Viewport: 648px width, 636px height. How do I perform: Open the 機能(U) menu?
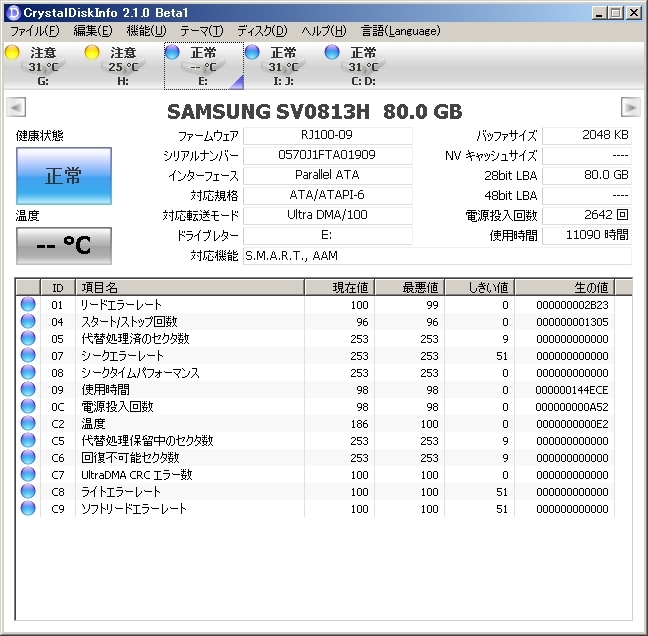[x=146, y=31]
